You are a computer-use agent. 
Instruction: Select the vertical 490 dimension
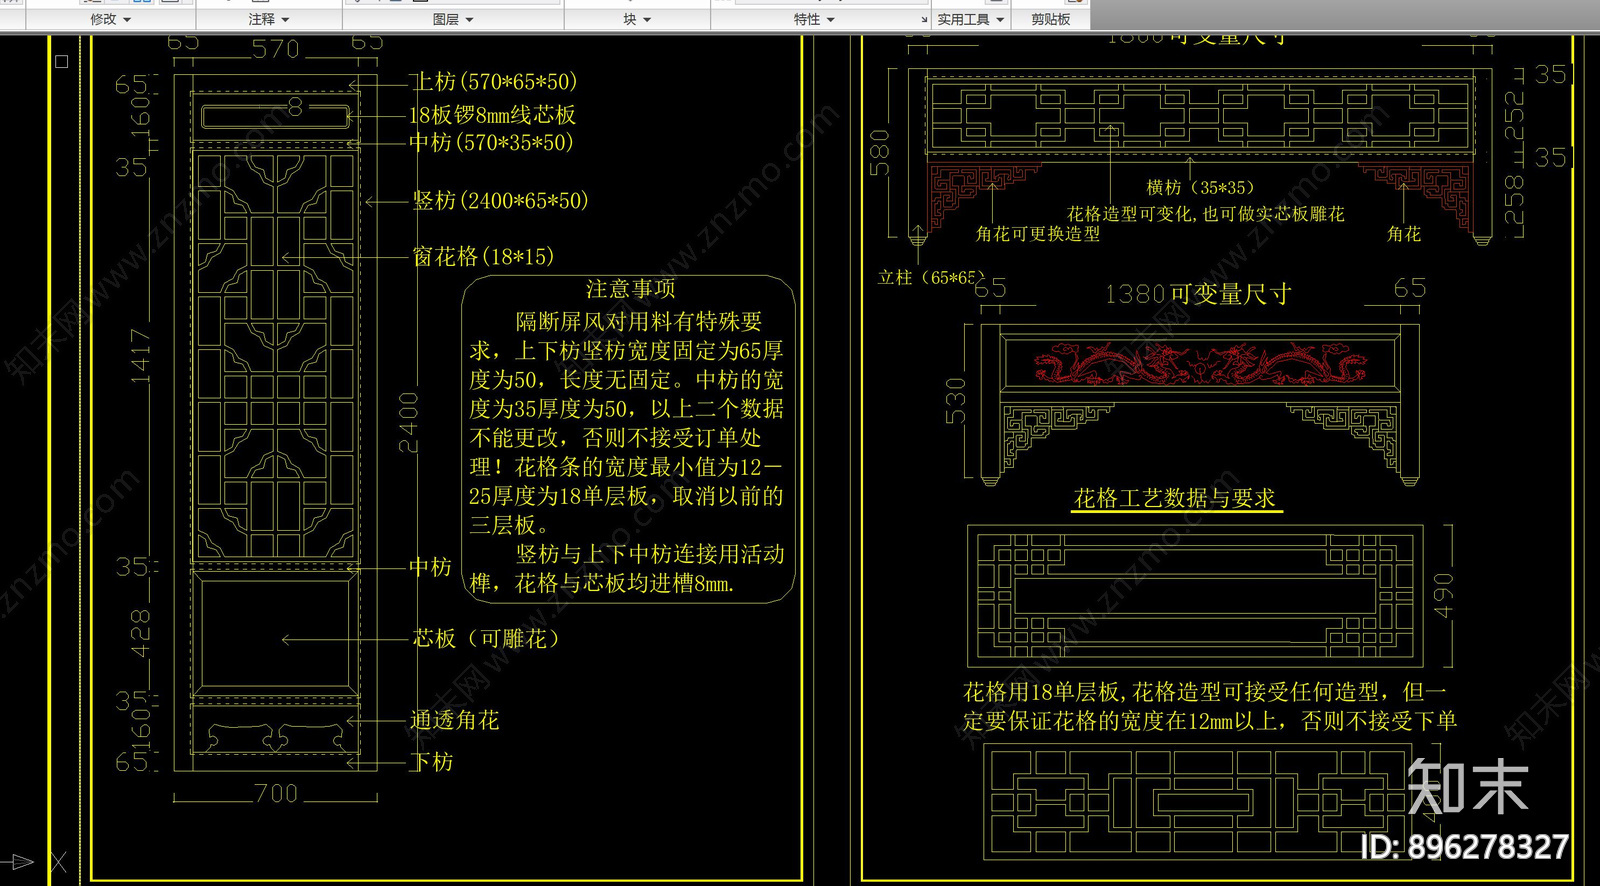1443,595
